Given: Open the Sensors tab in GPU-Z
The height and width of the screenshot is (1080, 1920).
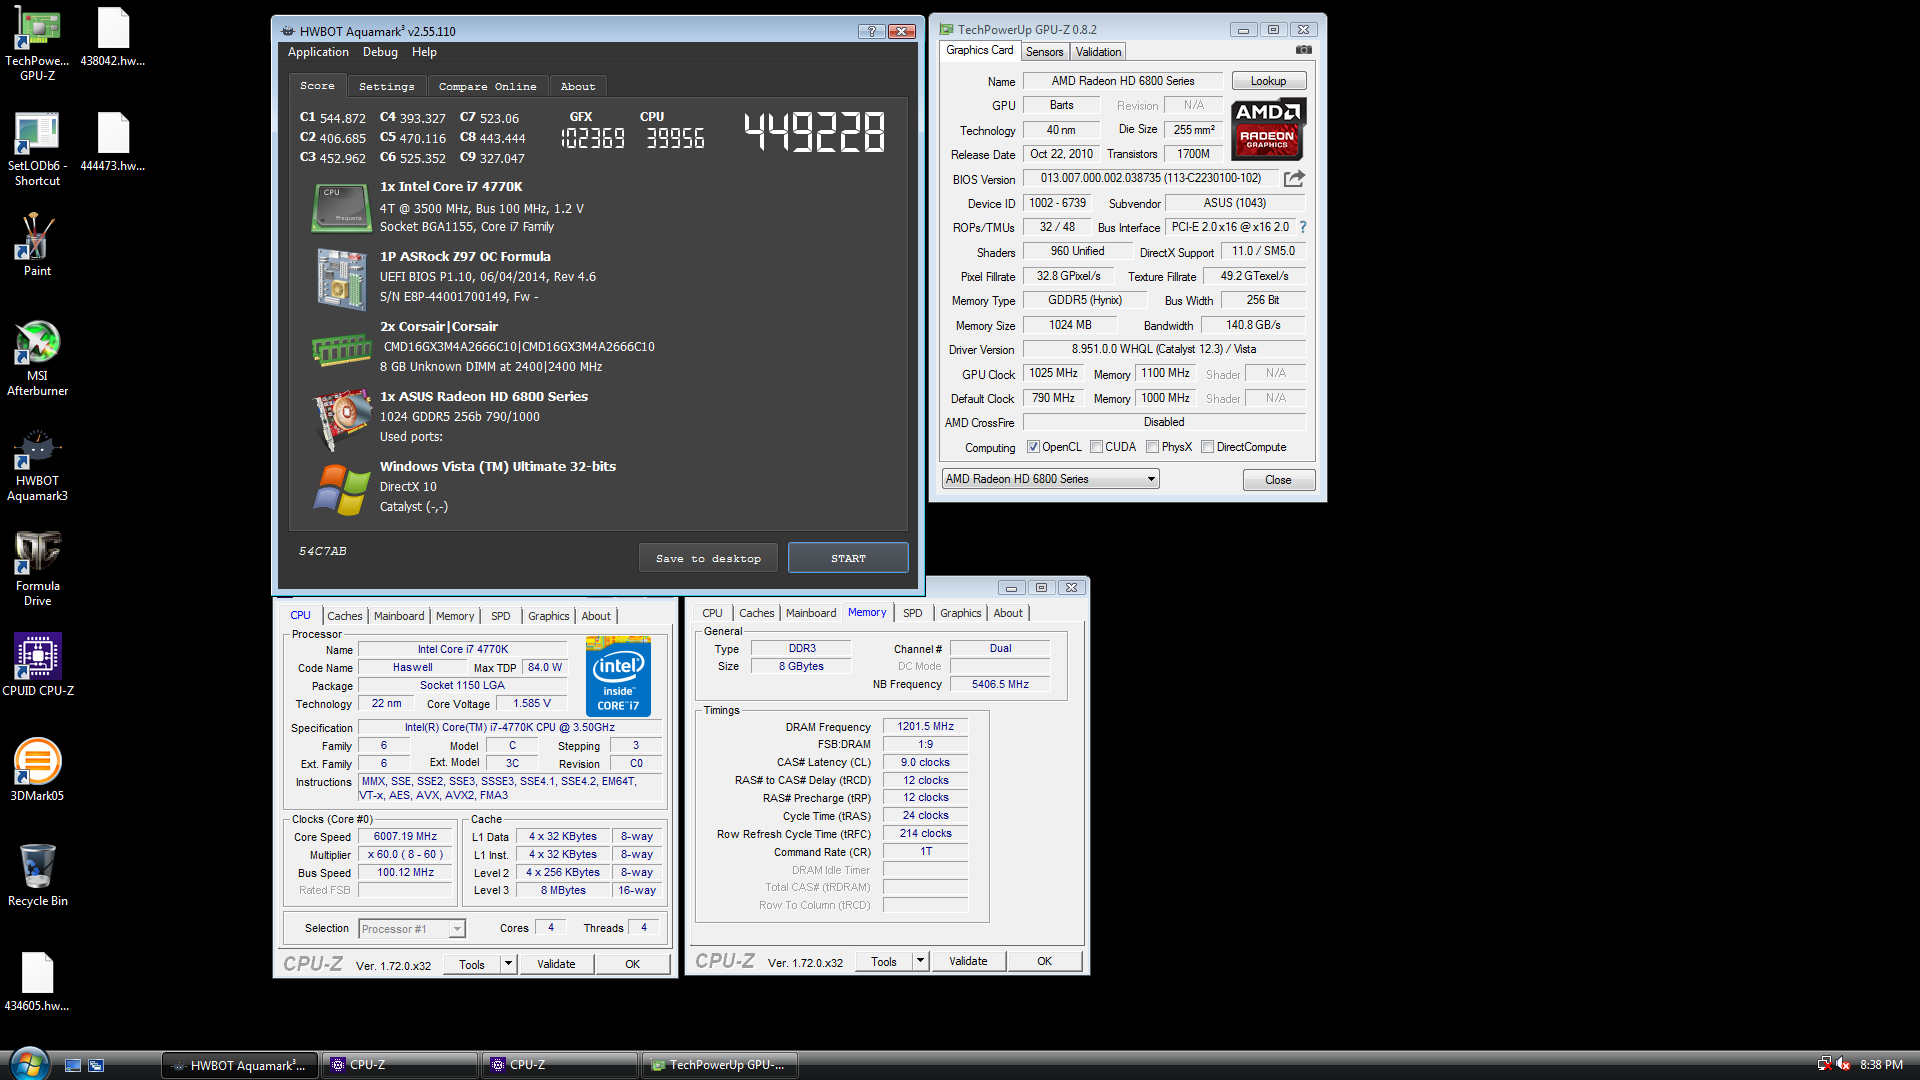Looking at the screenshot, I should click(x=1044, y=51).
